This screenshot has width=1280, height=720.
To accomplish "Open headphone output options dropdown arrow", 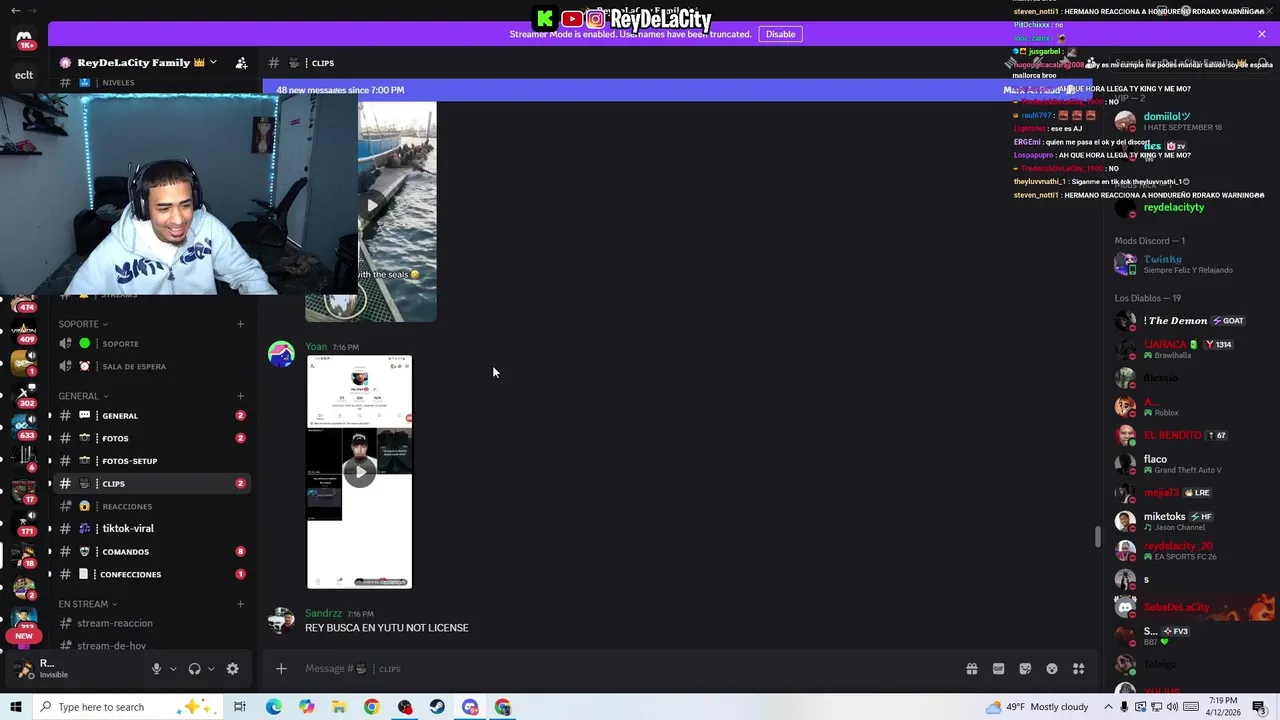I will [210, 669].
